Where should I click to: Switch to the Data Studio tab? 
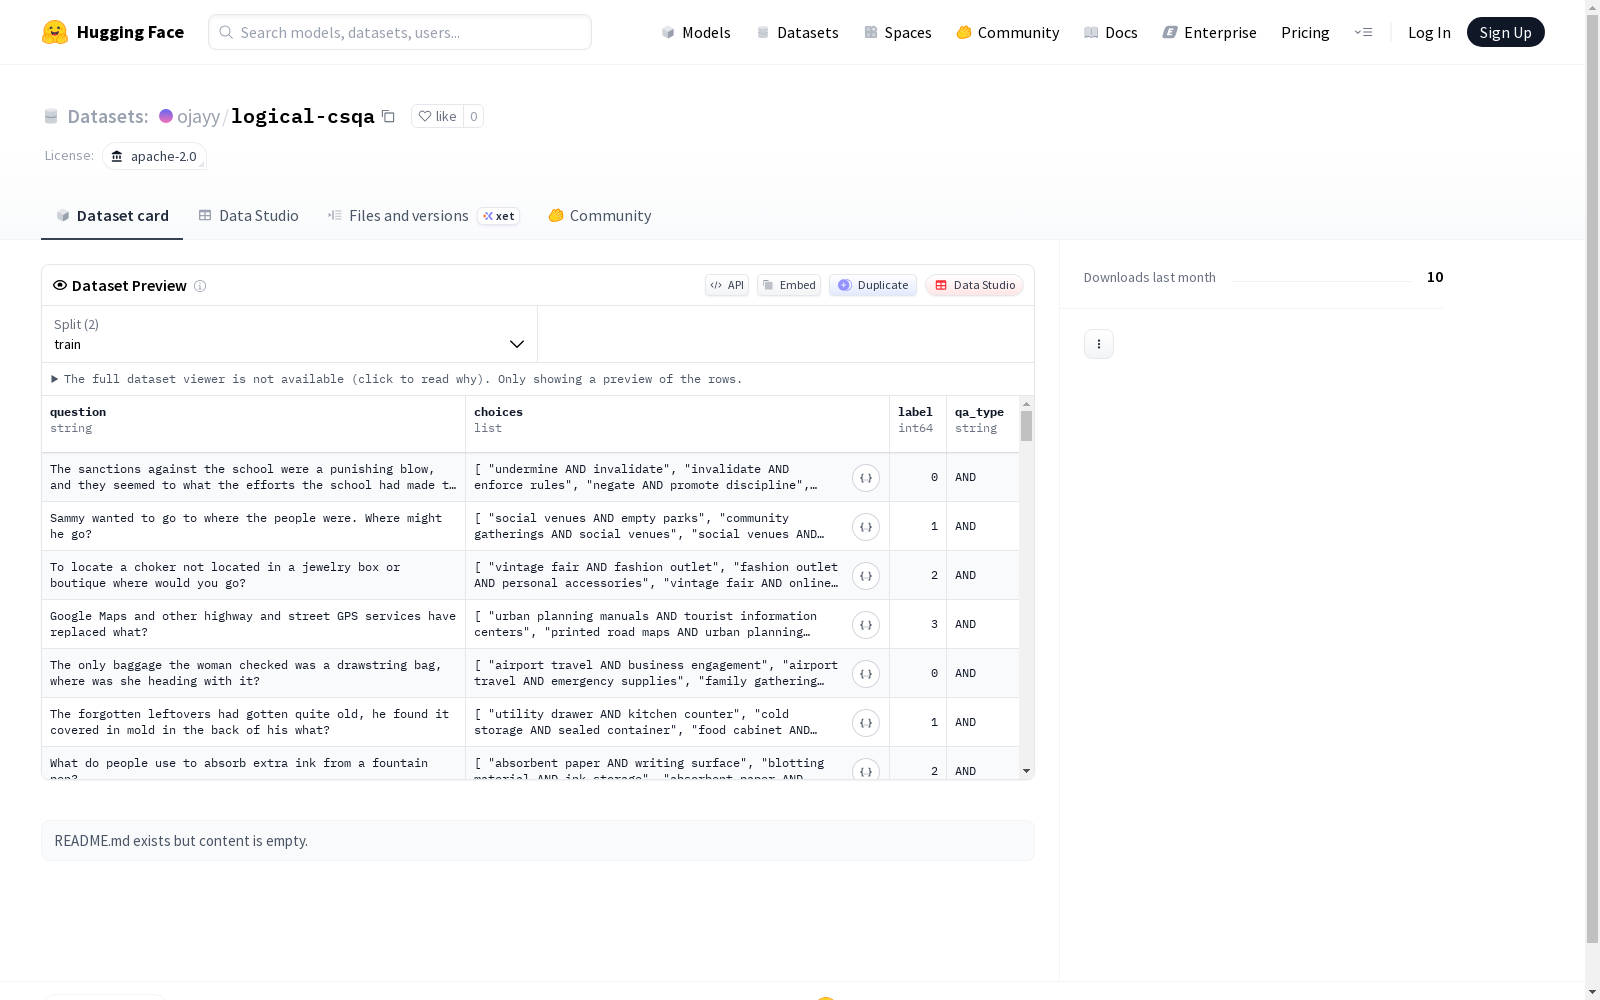tap(248, 215)
